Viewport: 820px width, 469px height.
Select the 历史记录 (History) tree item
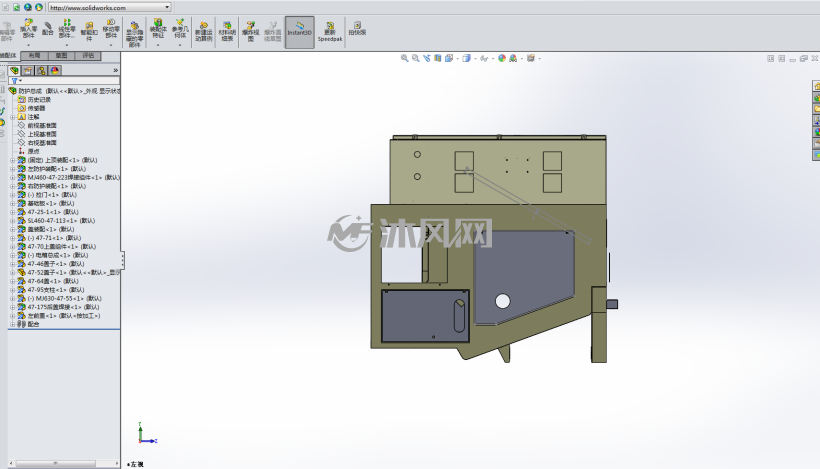[x=39, y=100]
